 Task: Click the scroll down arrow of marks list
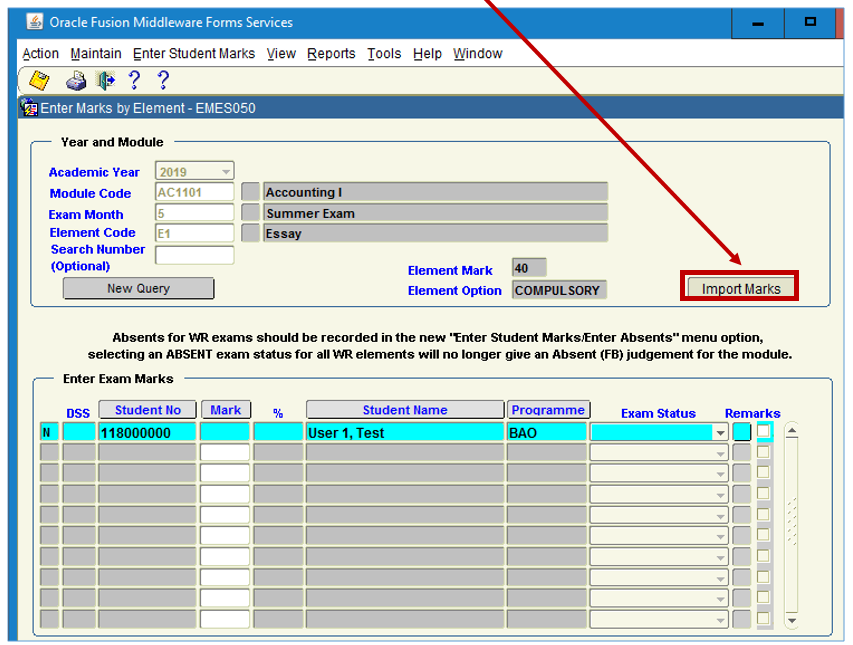click(792, 620)
